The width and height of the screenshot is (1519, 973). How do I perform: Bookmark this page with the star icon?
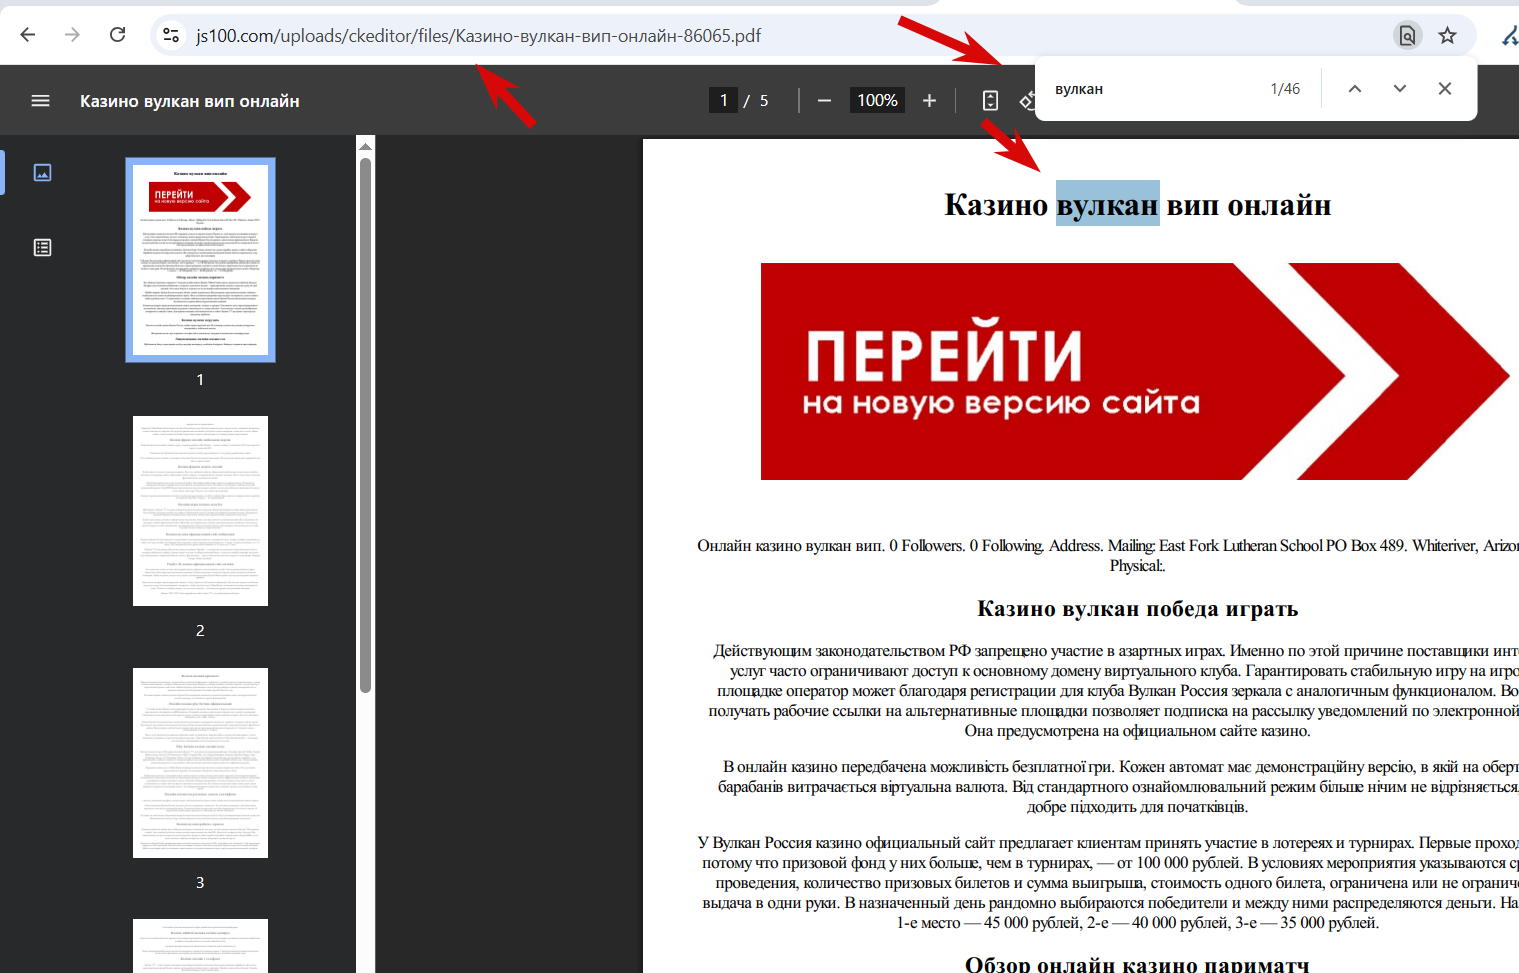[1447, 35]
